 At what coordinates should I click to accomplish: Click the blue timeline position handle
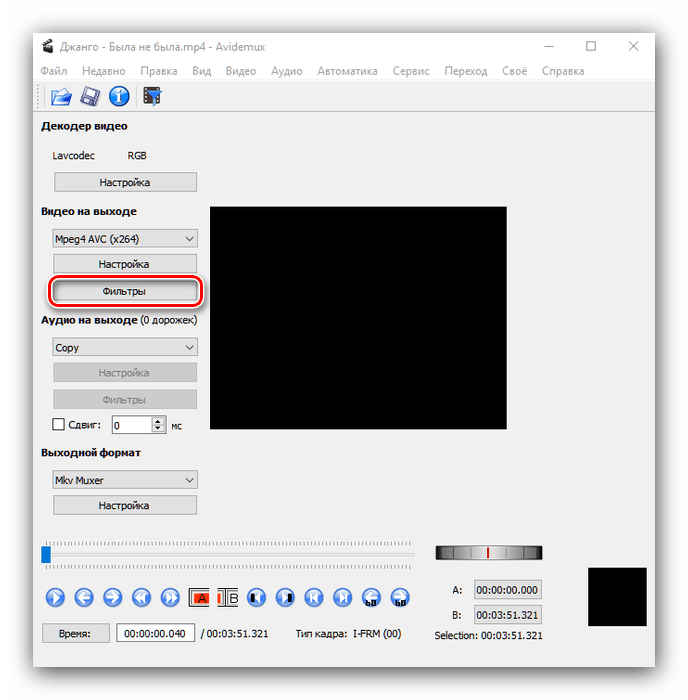tap(46, 554)
